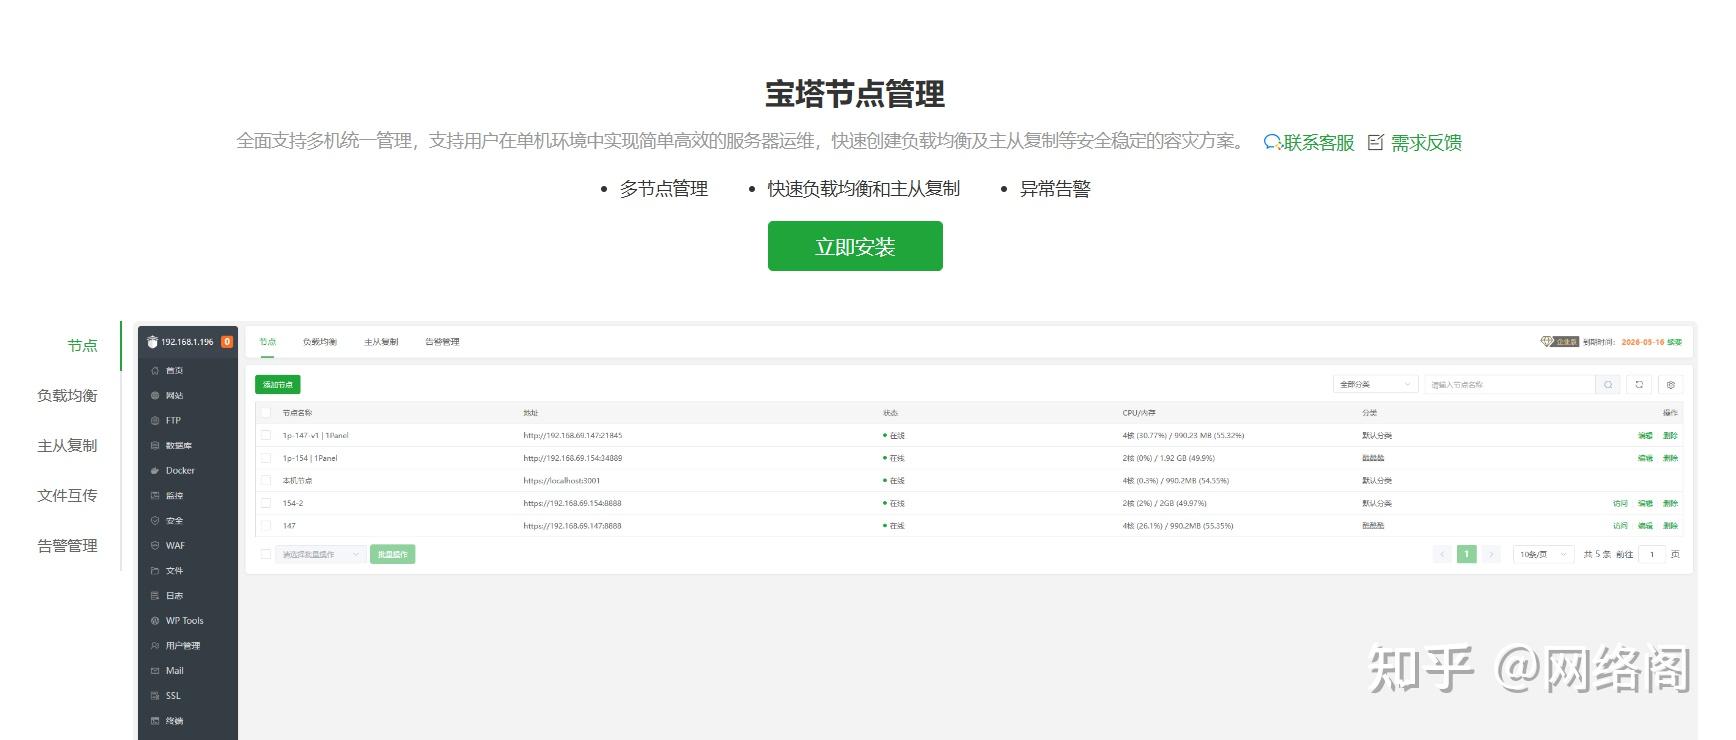
Task: Go to the previous page with the left chevron
Action: 1442,554
